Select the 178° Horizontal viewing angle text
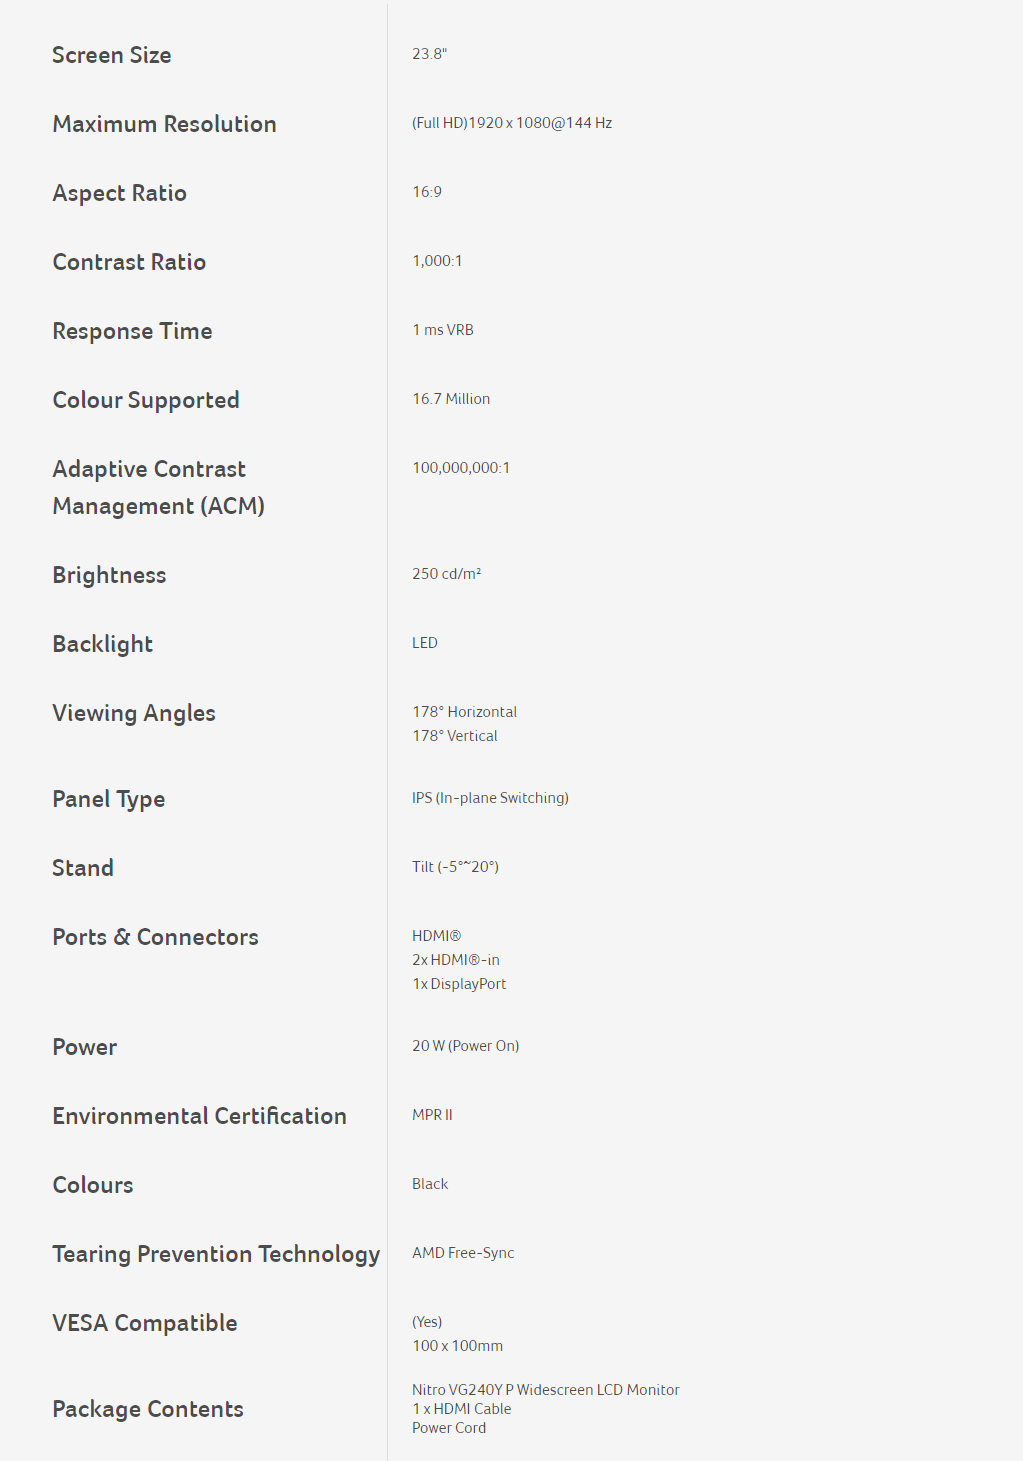 coord(465,712)
